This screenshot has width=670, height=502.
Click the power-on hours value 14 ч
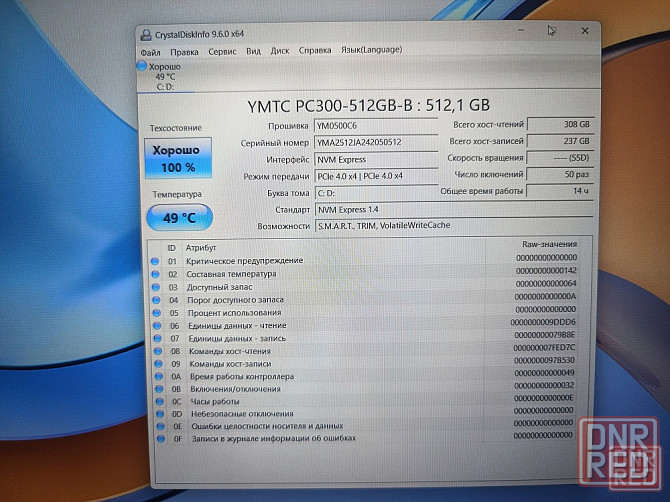[560, 191]
